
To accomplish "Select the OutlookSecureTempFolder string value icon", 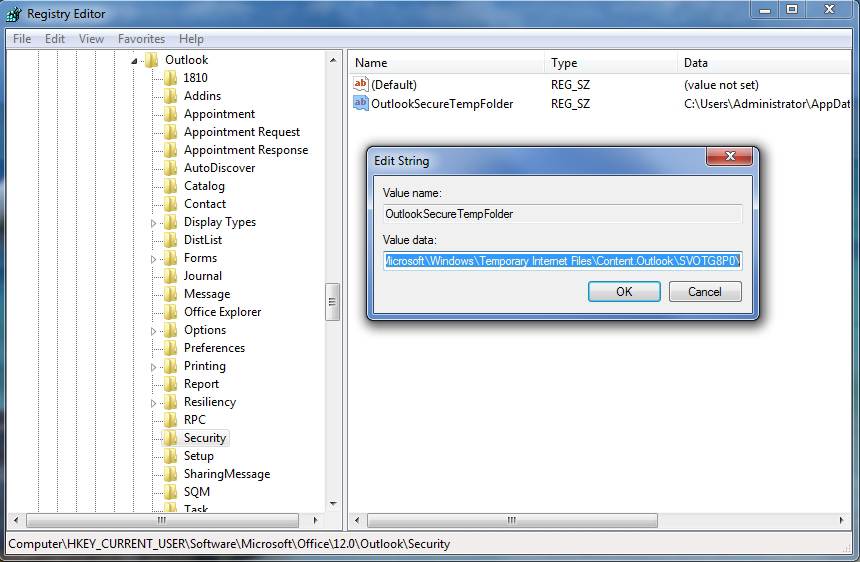I will point(361,104).
